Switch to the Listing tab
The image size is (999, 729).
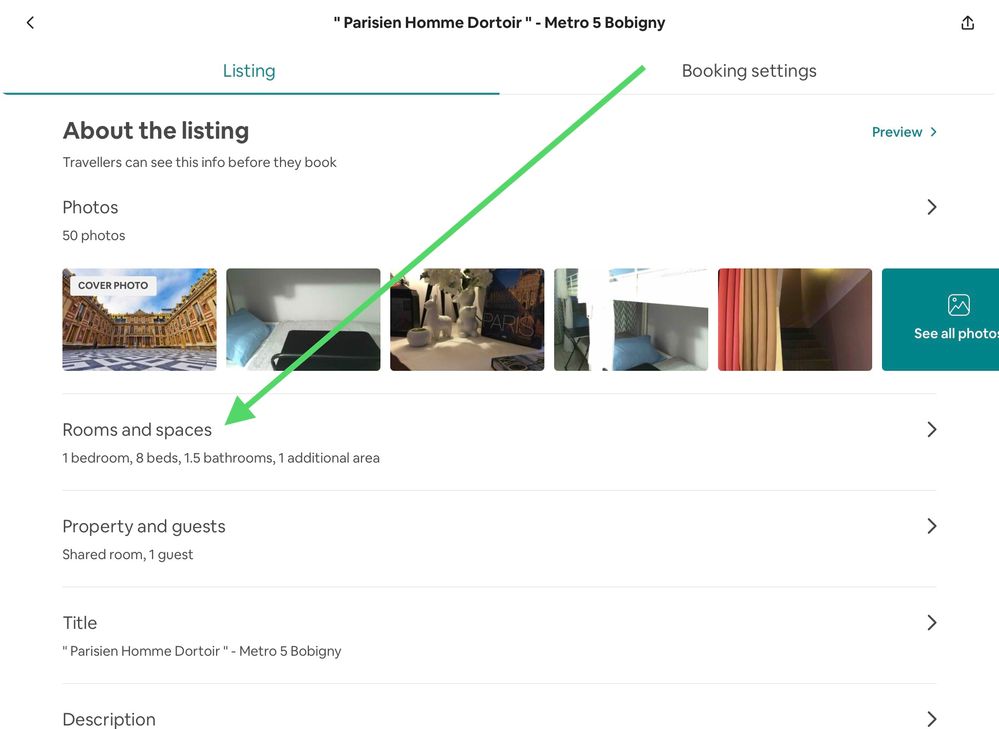click(x=249, y=71)
